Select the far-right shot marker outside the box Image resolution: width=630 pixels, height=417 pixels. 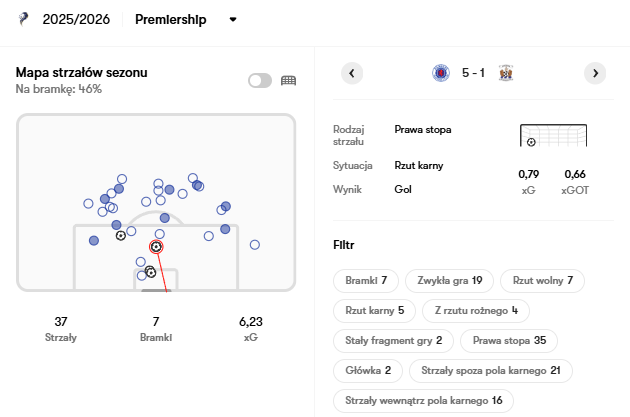[x=255, y=245]
